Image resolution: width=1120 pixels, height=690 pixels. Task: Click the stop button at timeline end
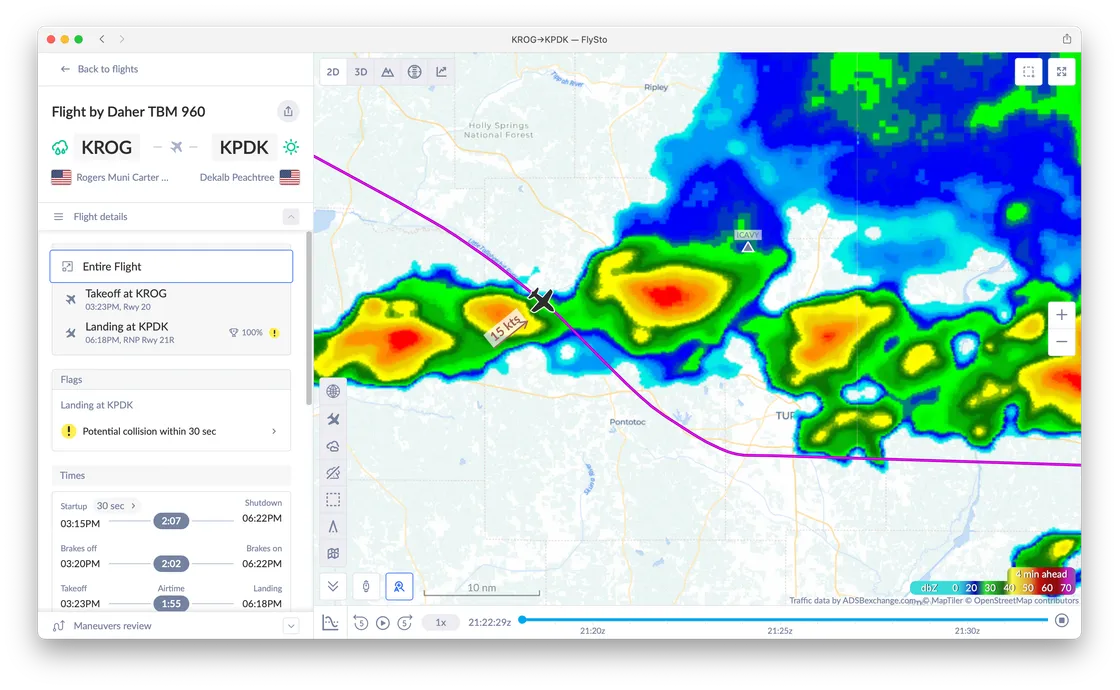pyautogui.click(x=1062, y=620)
